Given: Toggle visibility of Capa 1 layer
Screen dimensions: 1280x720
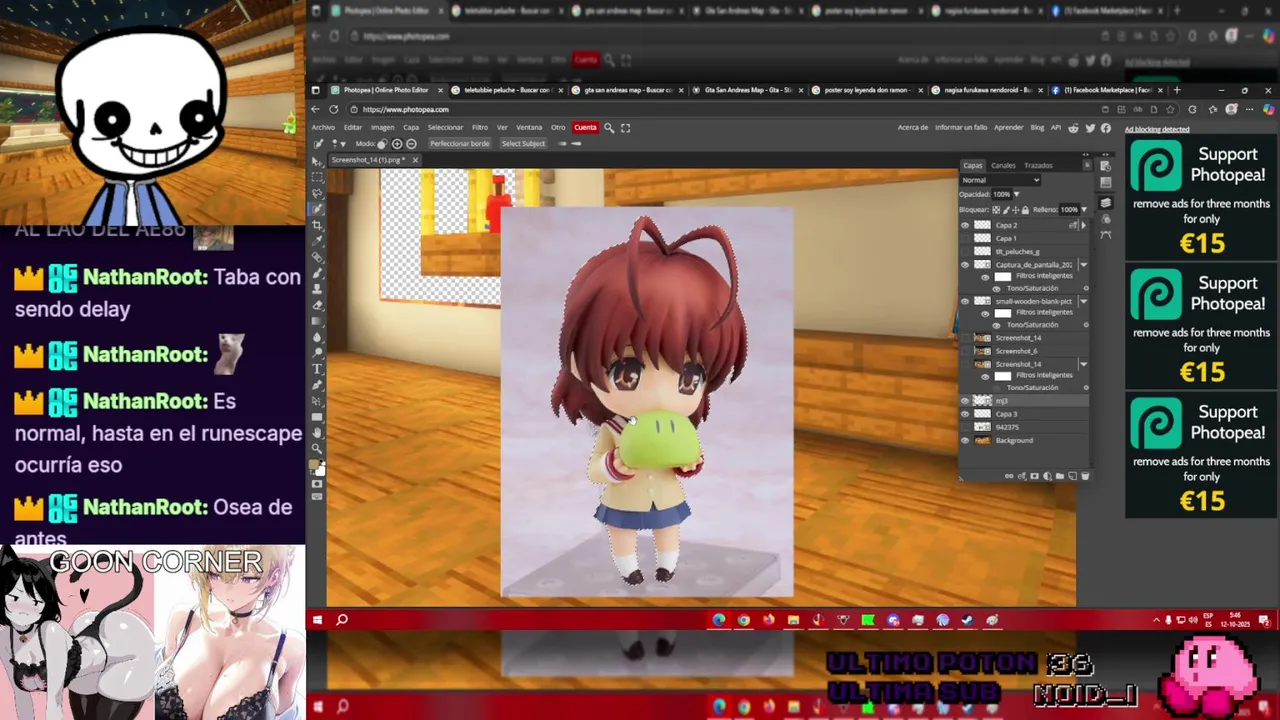Looking at the screenshot, I should [965, 239].
